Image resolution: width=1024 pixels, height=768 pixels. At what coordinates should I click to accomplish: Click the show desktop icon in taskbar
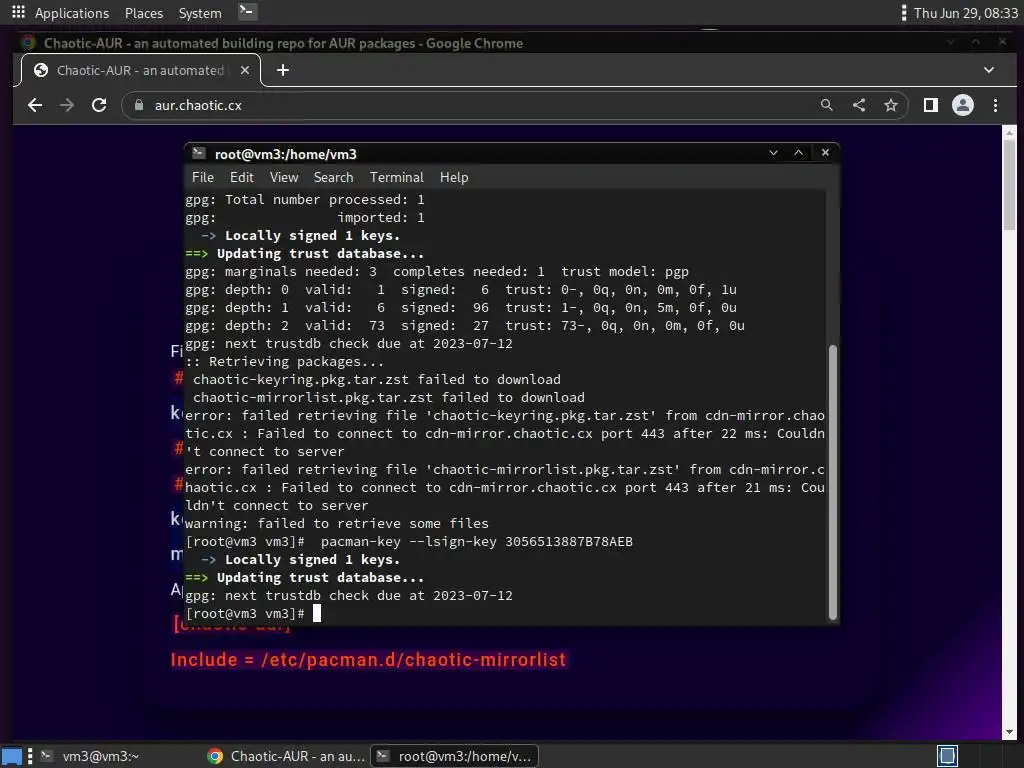click(x=12, y=756)
